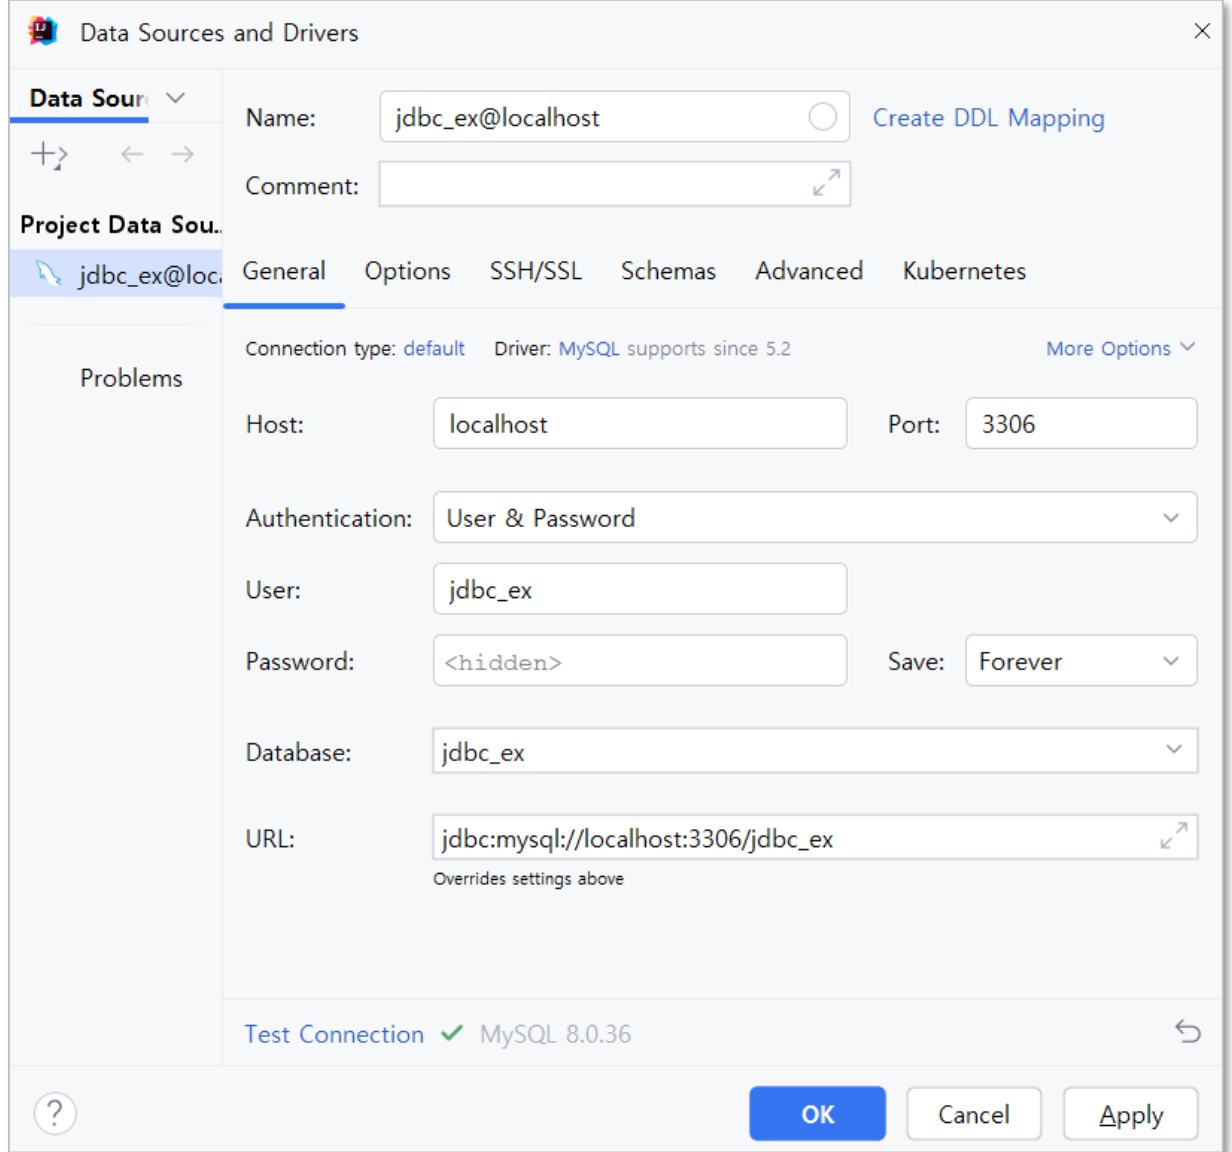The image size is (1232, 1152).
Task: Click the MySQL driver link
Action: click(x=588, y=348)
